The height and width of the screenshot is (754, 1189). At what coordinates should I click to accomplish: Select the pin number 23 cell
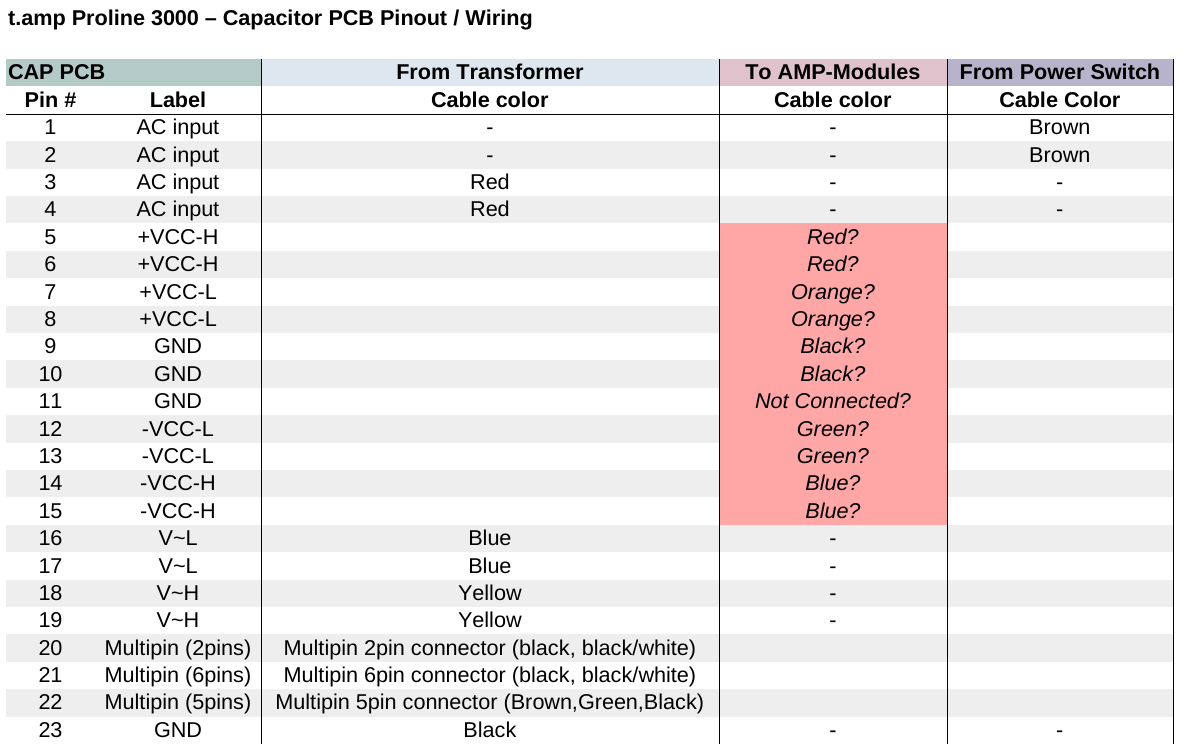[x=50, y=730]
